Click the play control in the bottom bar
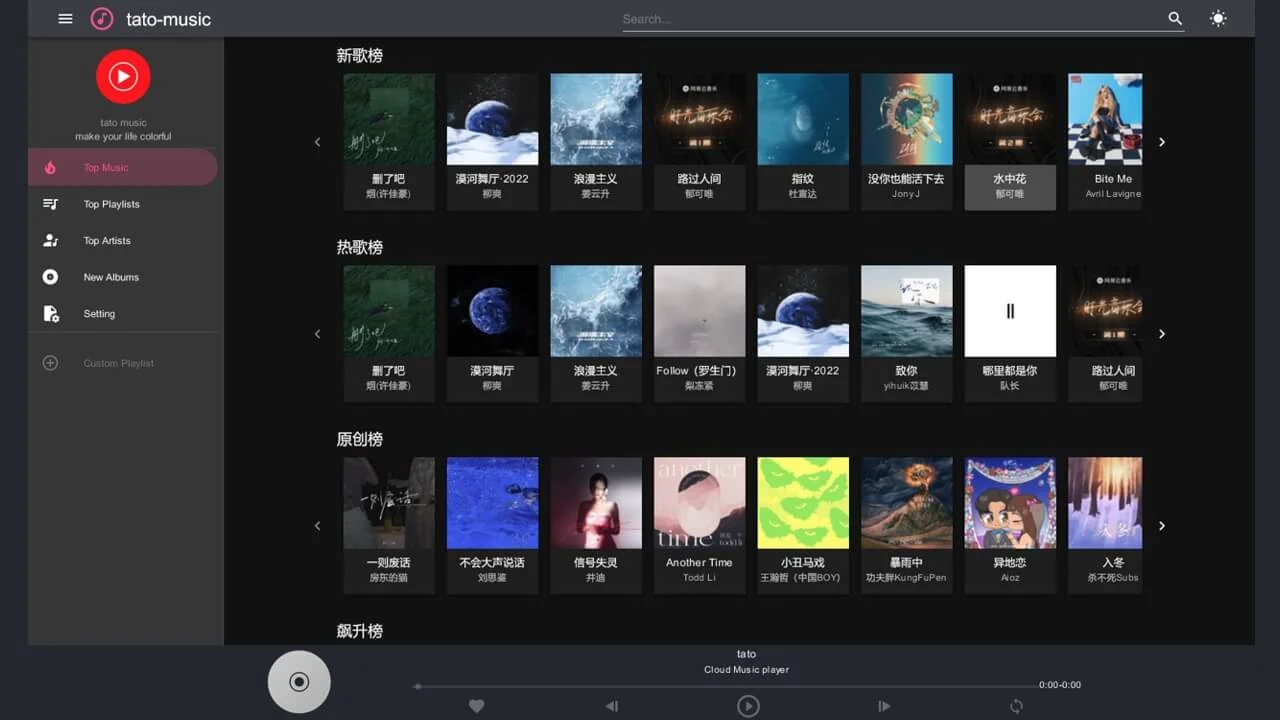This screenshot has height=720, width=1280. 748,706
